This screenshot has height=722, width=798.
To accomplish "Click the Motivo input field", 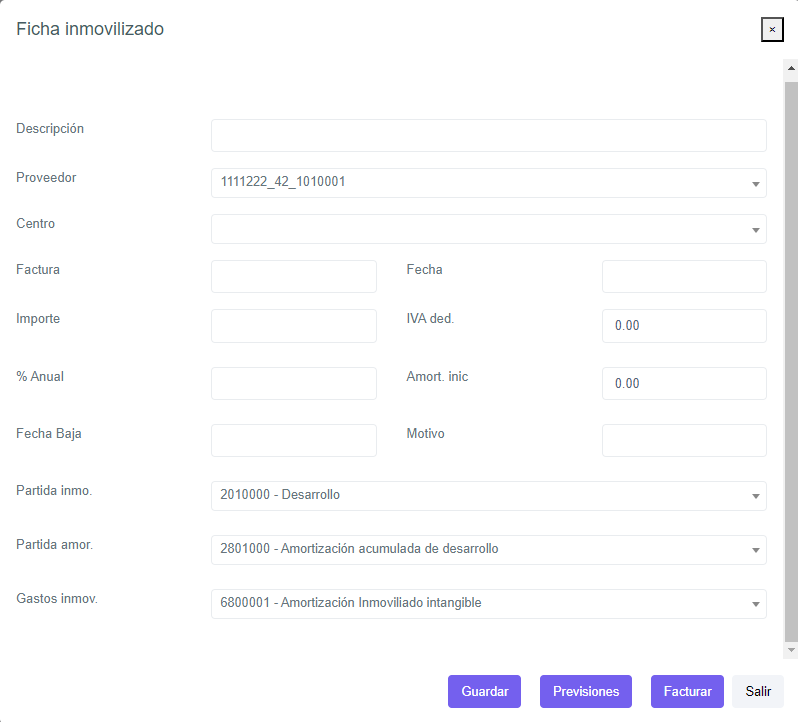I will [684, 441].
